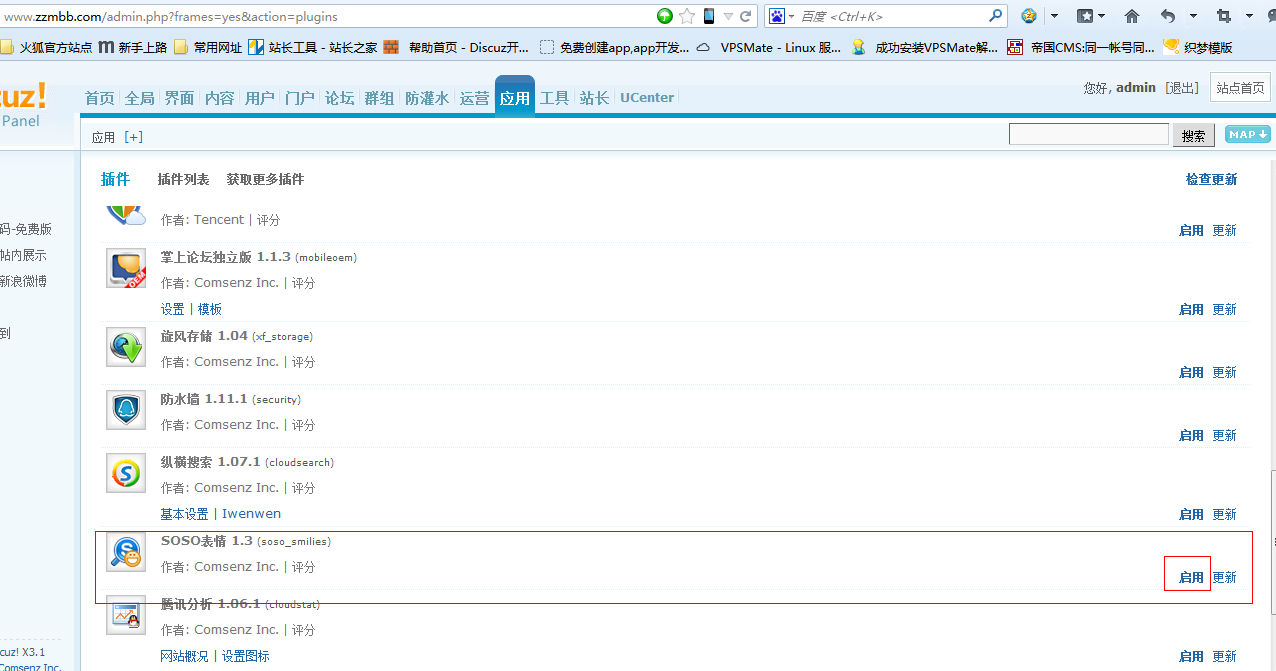1276x671 pixels.
Task: Click the magnifier icon in Baidu search box
Action: coord(995,16)
